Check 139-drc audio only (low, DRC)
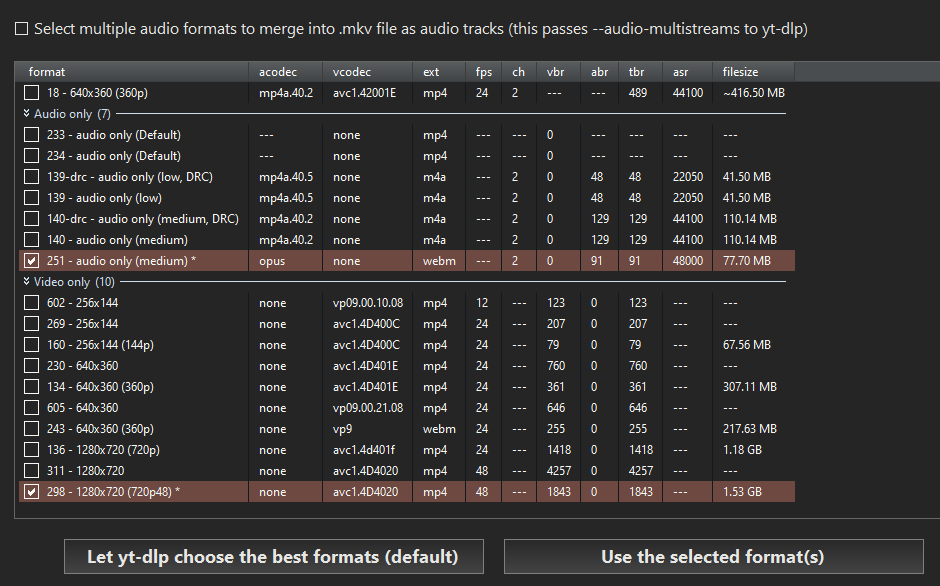 31,177
